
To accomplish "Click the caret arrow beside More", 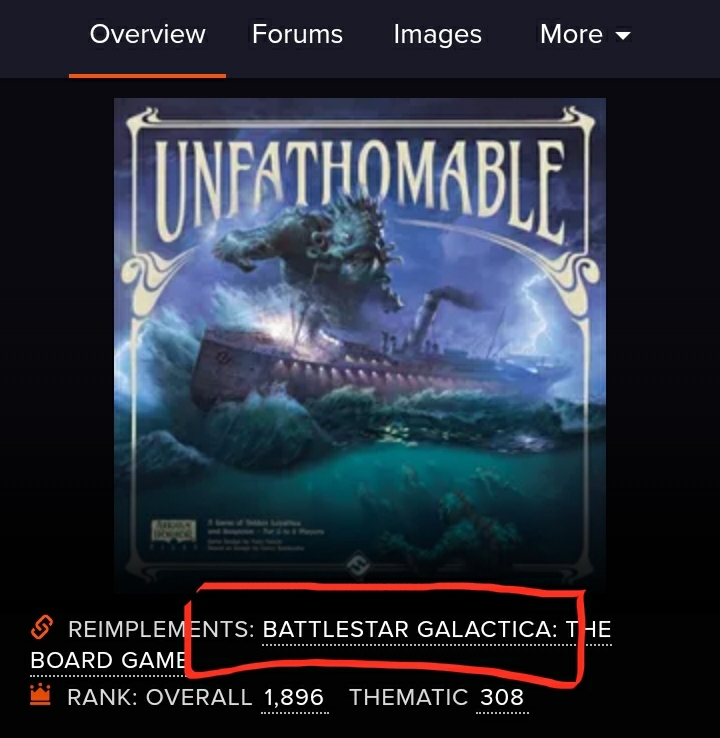I will pos(623,36).
